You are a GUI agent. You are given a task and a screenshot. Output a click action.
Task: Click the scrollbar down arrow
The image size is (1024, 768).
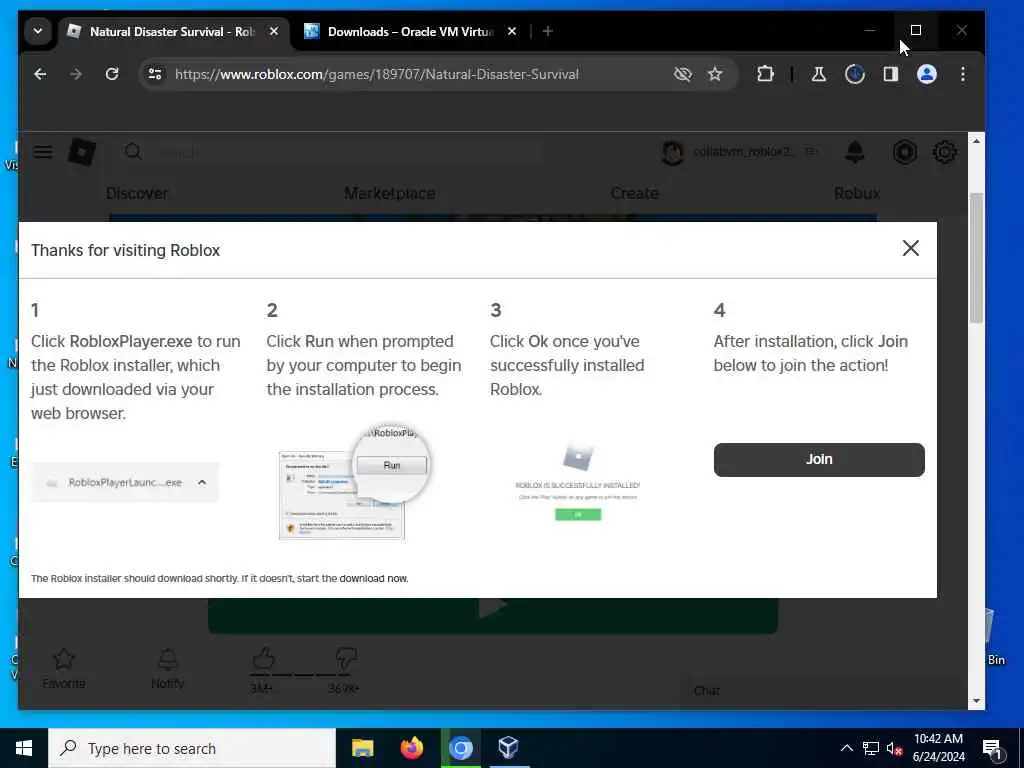(x=976, y=701)
